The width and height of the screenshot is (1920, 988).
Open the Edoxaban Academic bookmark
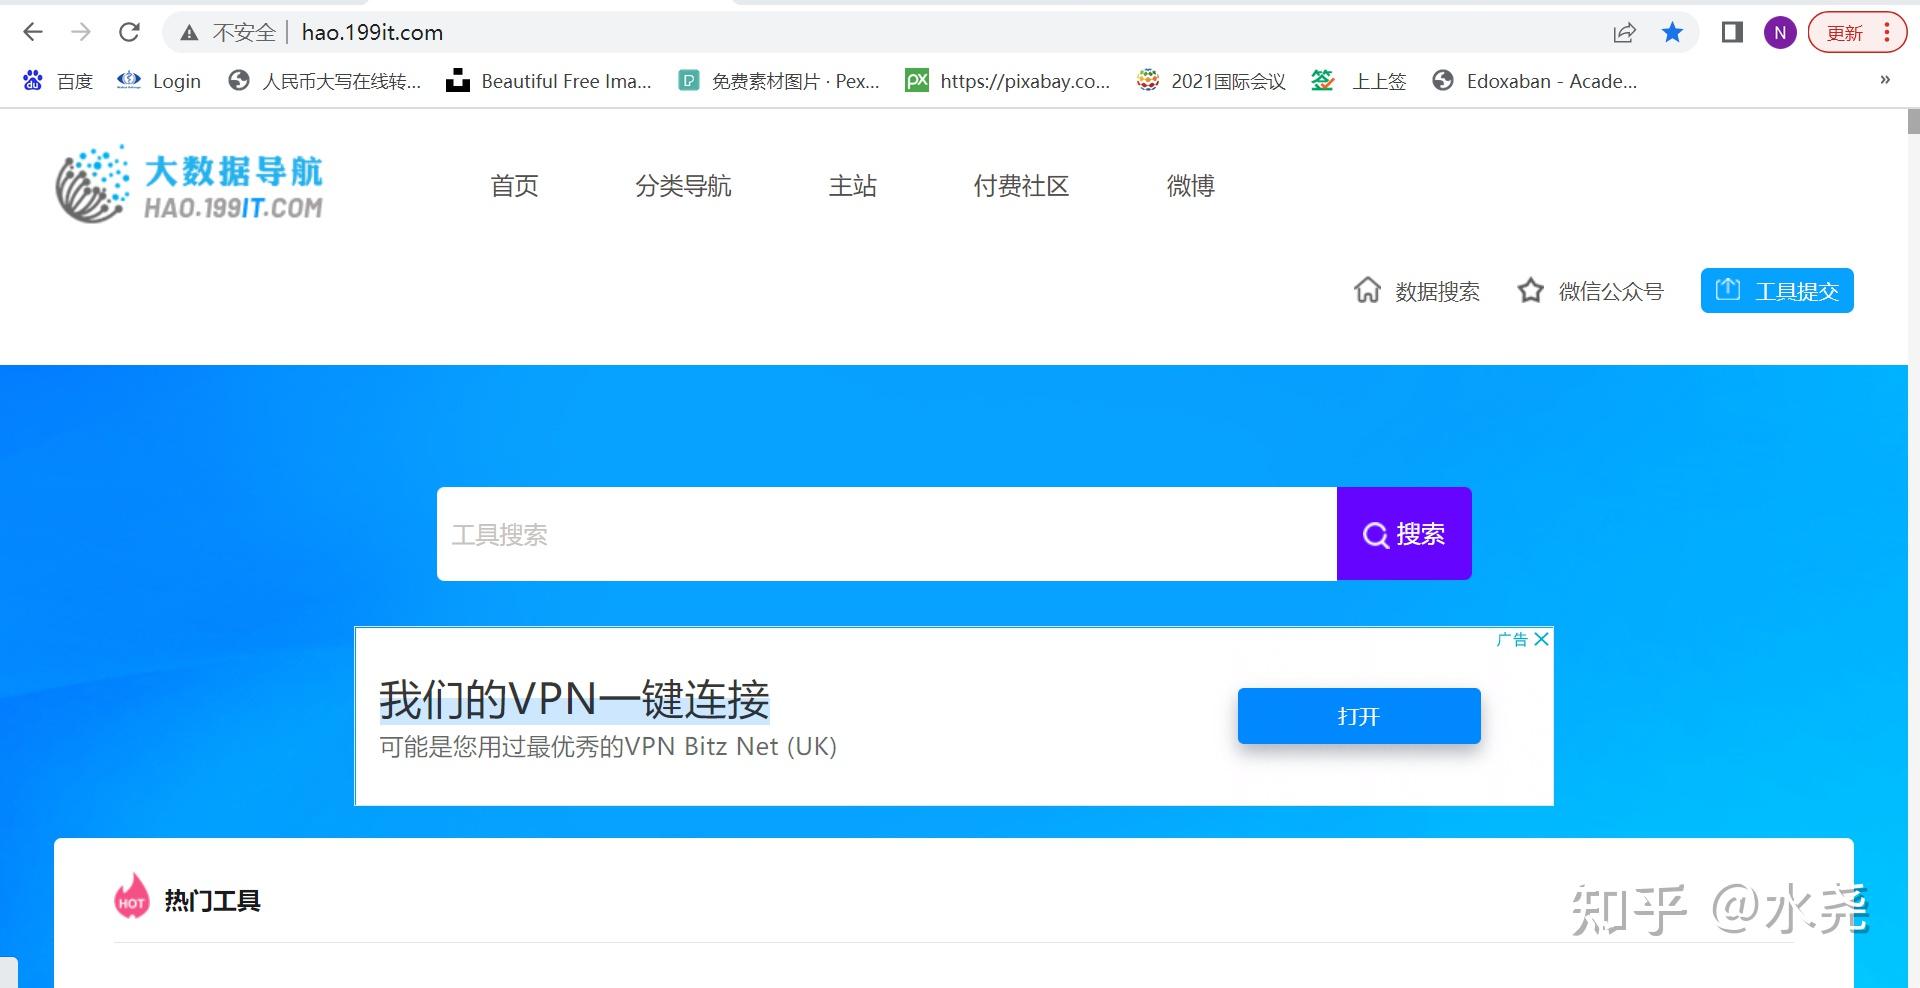pos(1535,81)
